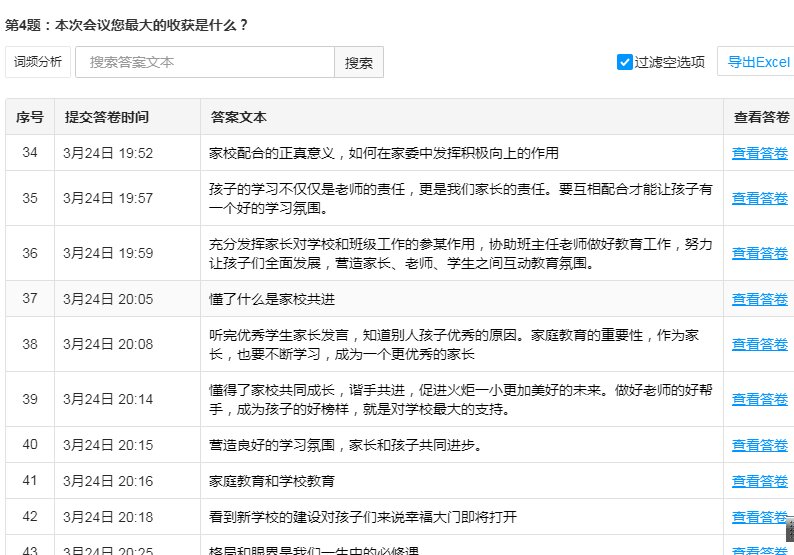The width and height of the screenshot is (794, 555).
Task: Select timestamp 3月24日 20:18
Action: (x=108, y=517)
